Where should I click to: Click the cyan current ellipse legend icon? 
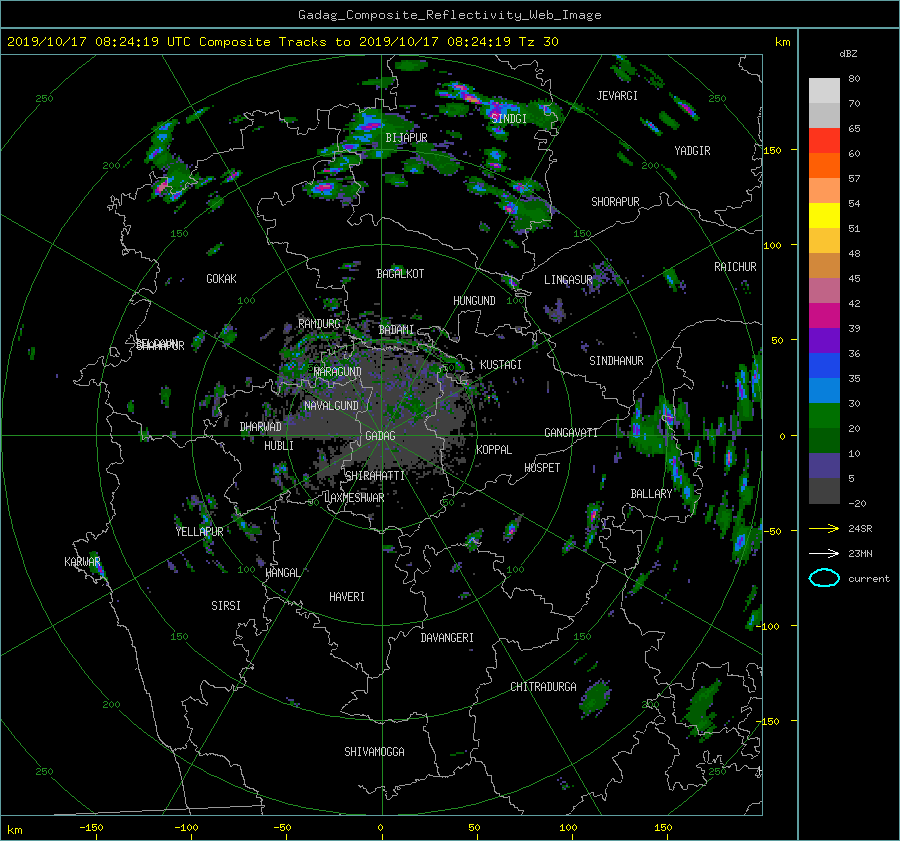click(824, 578)
